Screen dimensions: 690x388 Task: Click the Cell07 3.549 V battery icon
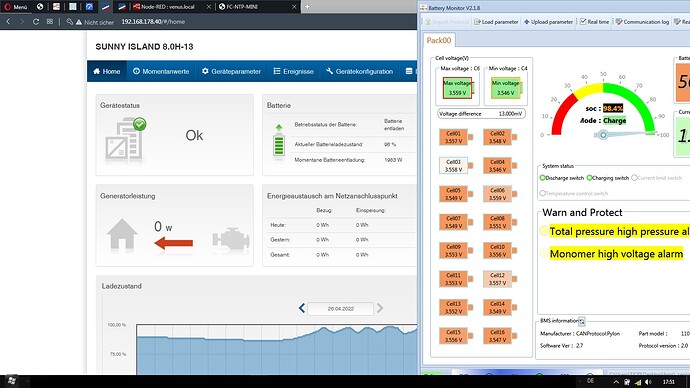(x=456, y=222)
